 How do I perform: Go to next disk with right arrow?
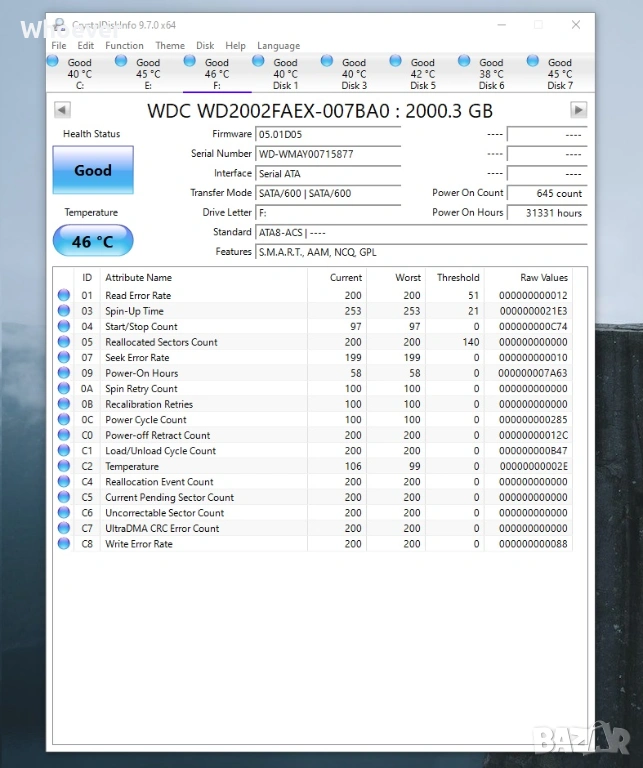[578, 110]
